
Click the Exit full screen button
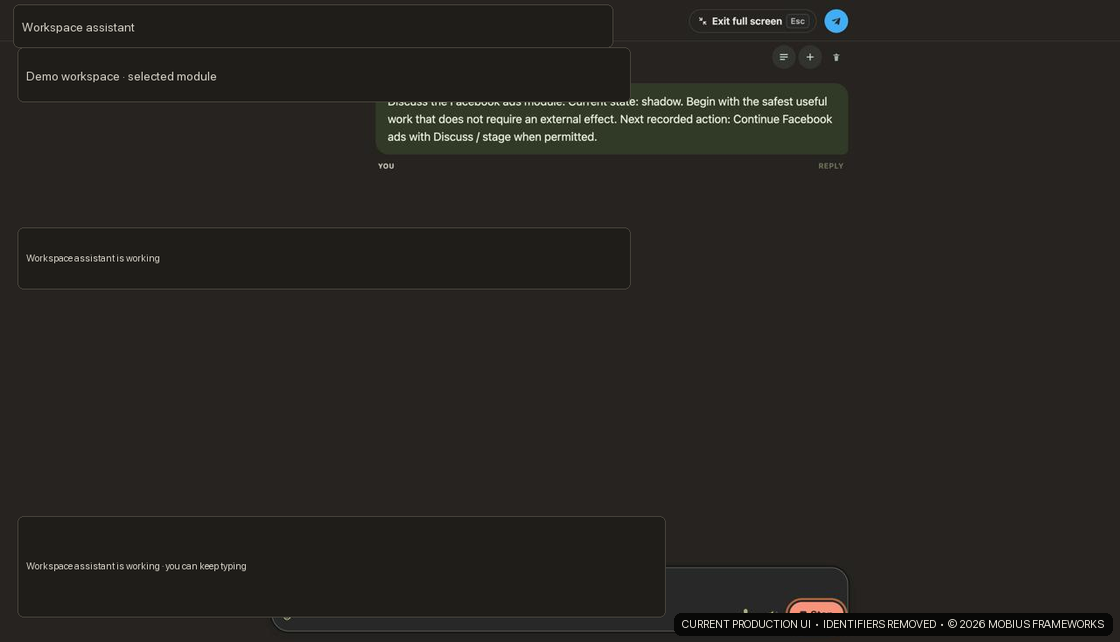[752, 21]
